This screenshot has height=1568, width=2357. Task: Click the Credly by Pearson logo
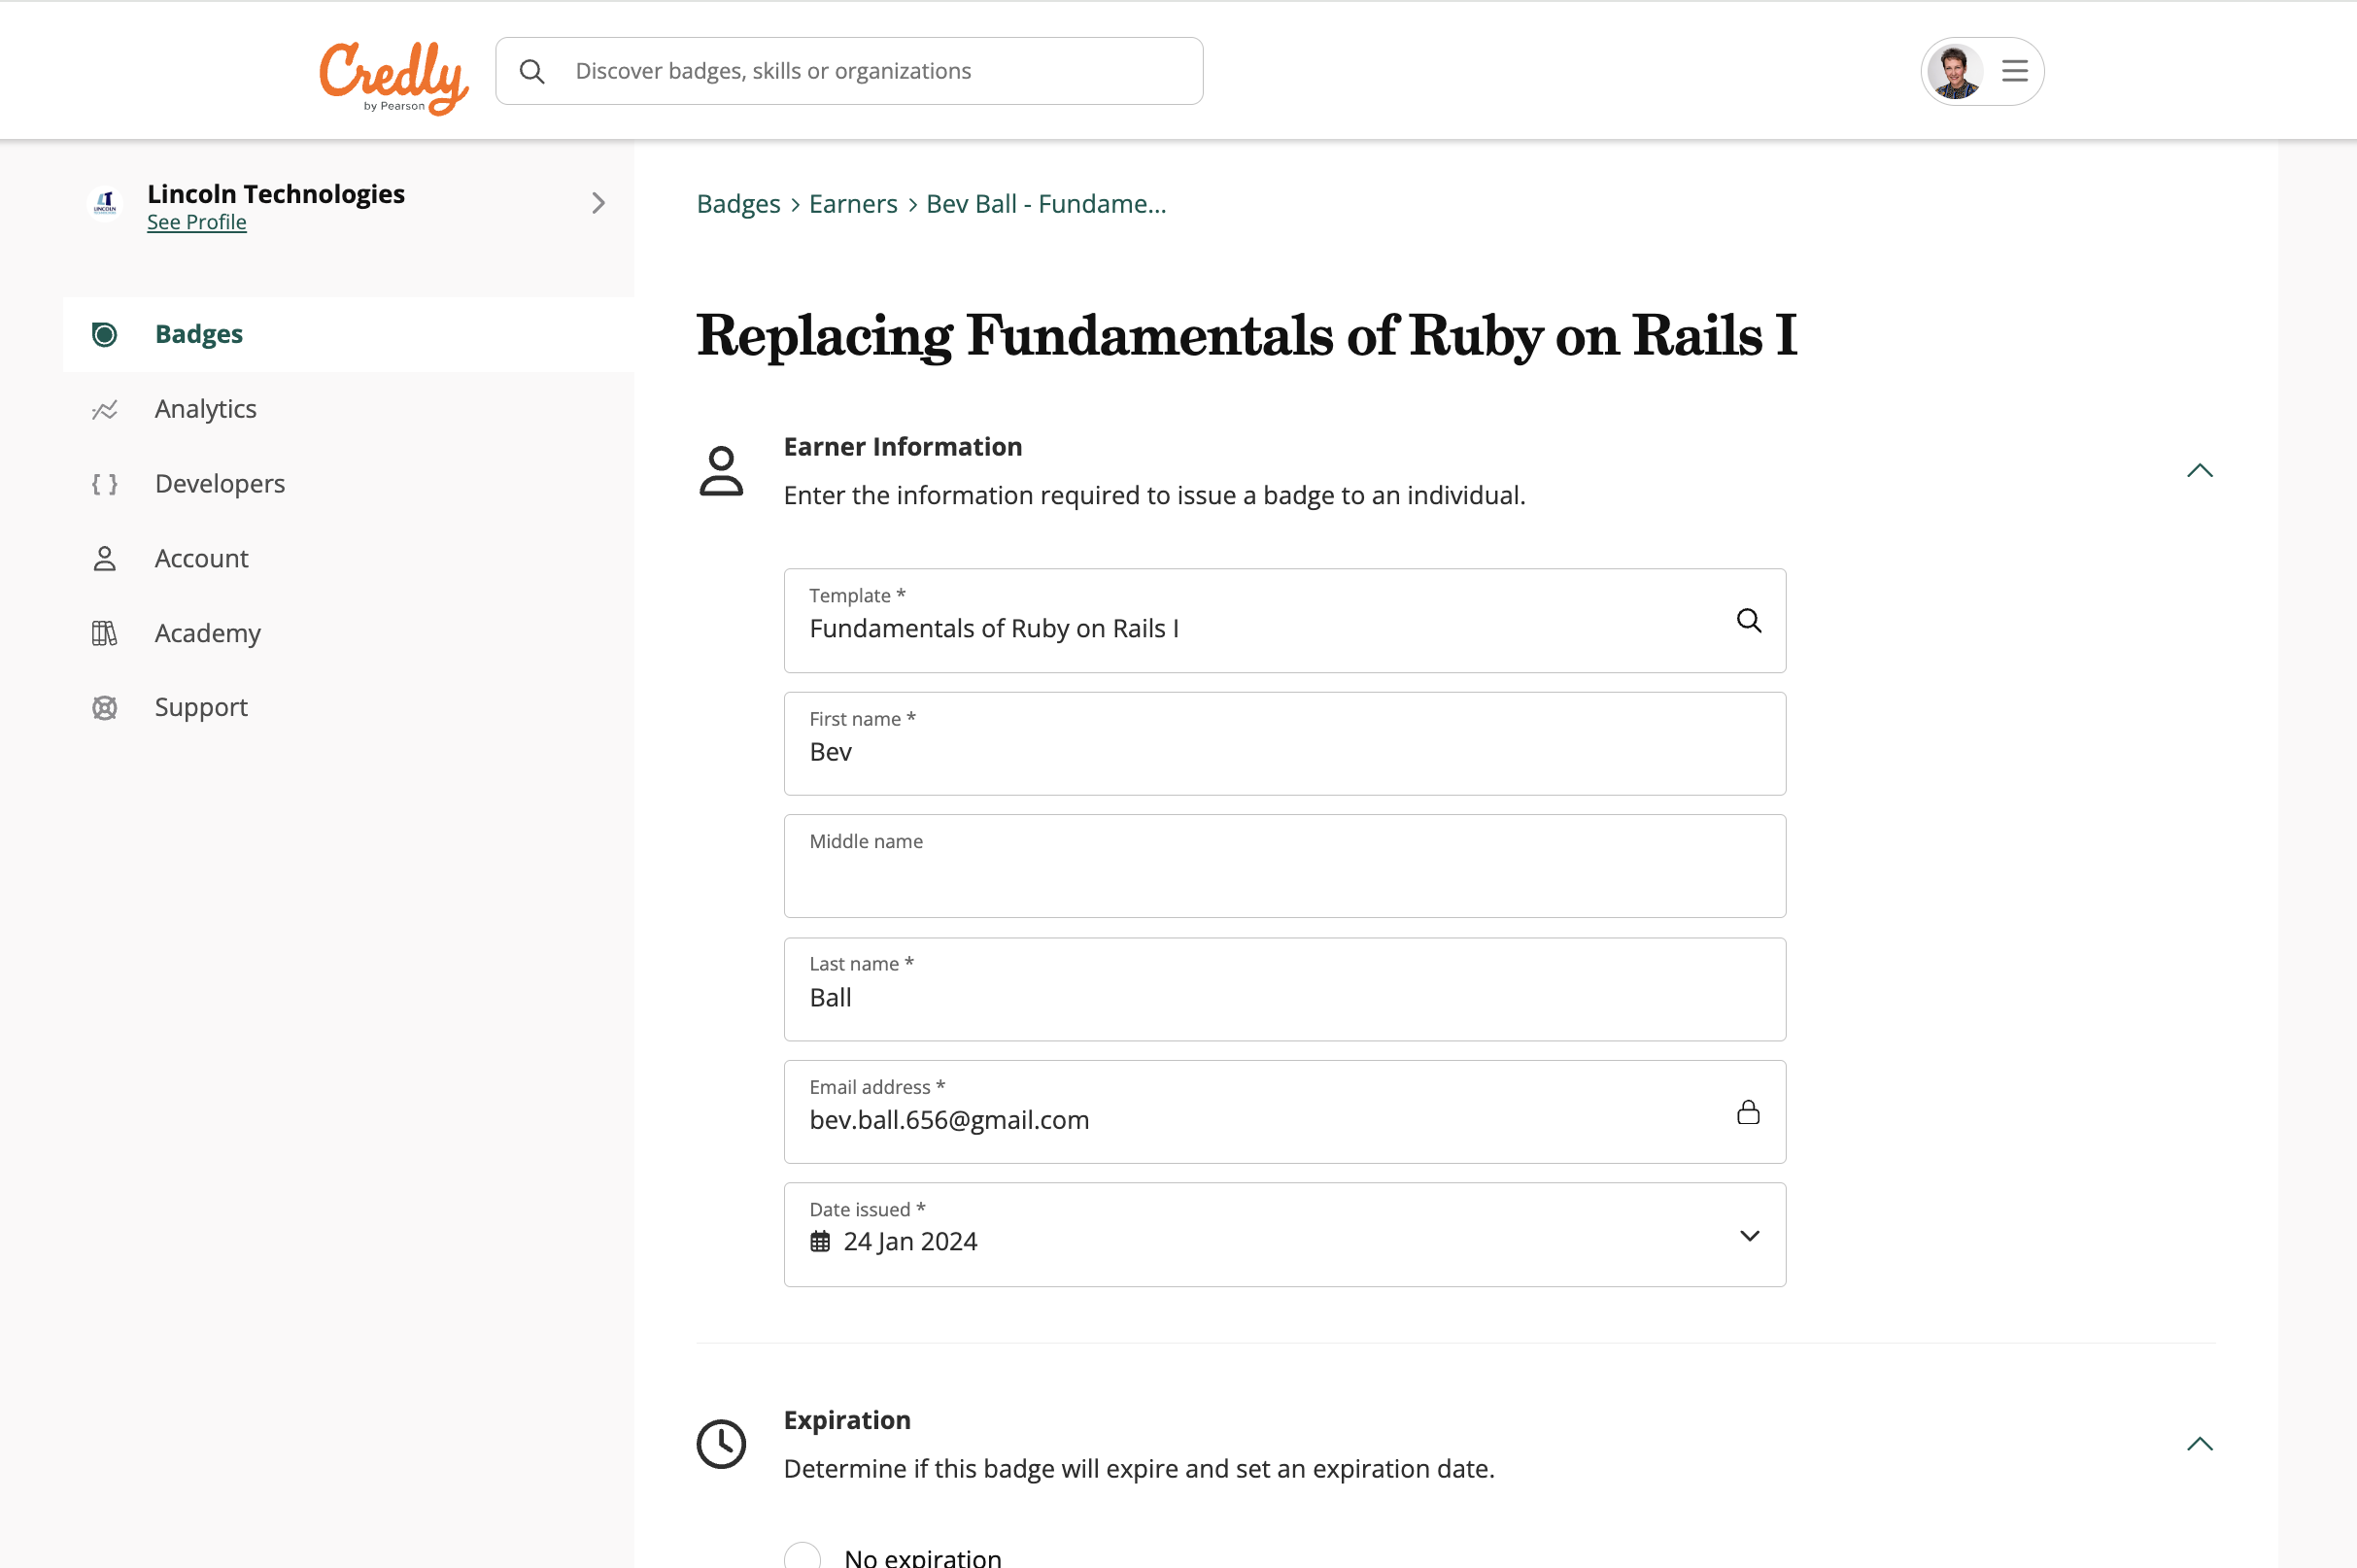click(x=393, y=76)
